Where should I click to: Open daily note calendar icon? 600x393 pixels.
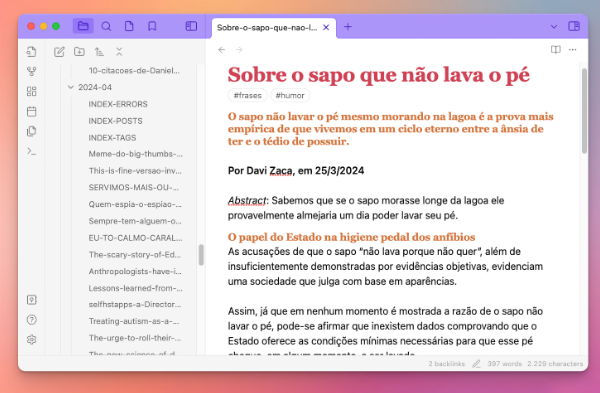click(x=32, y=111)
